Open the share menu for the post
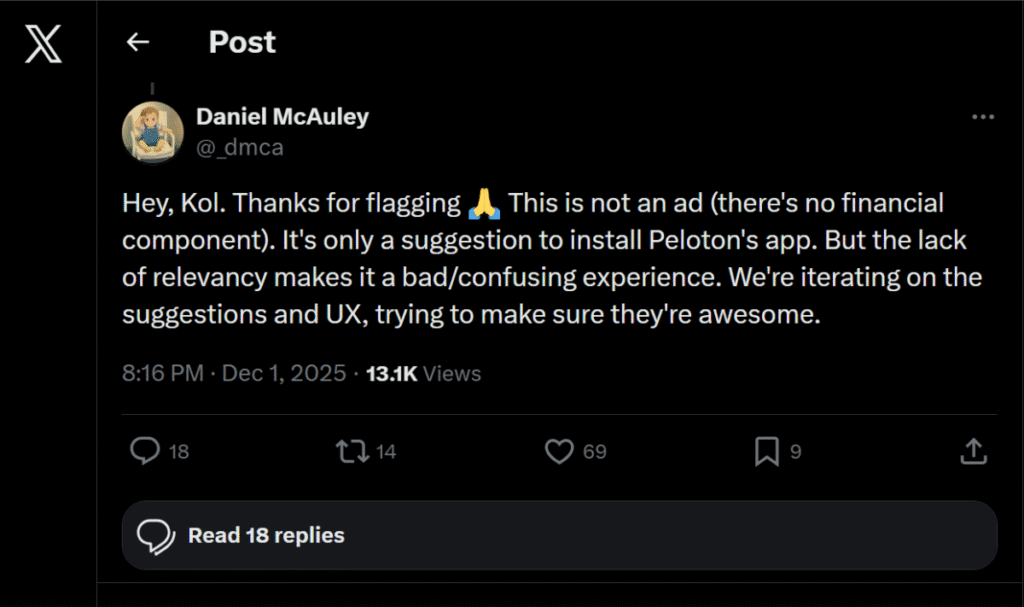1024x607 pixels. click(x=975, y=451)
